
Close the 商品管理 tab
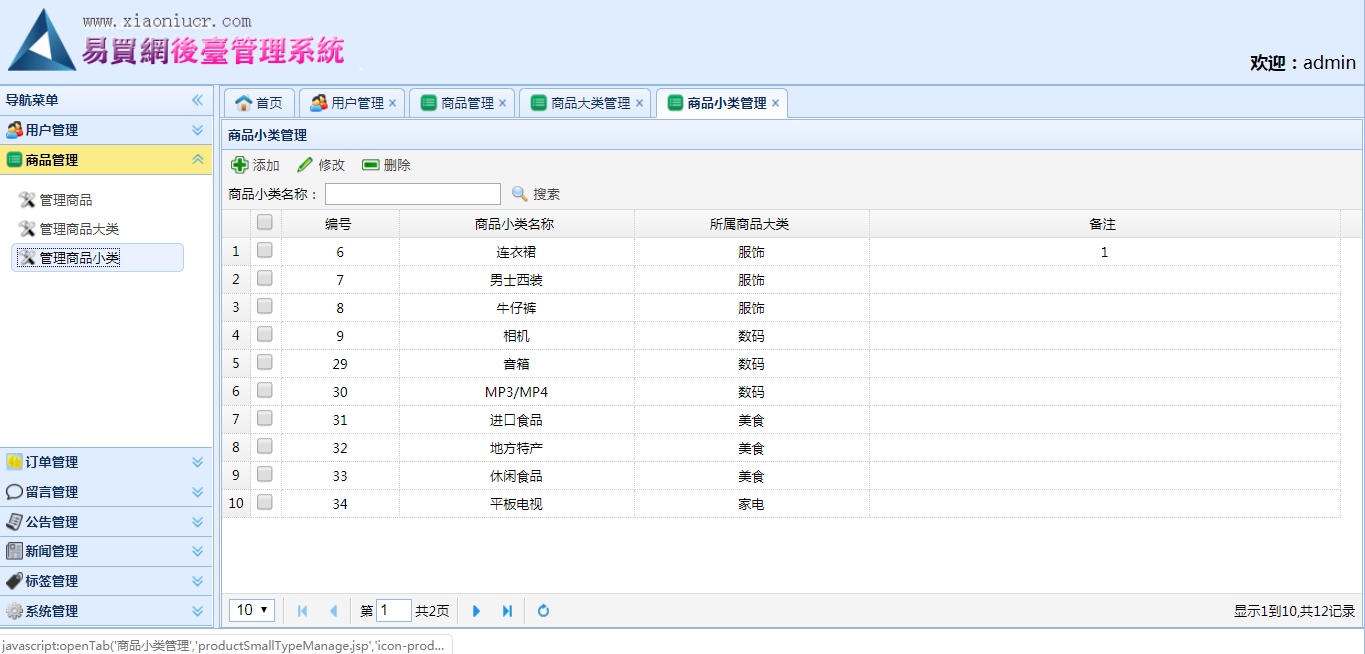[502, 103]
